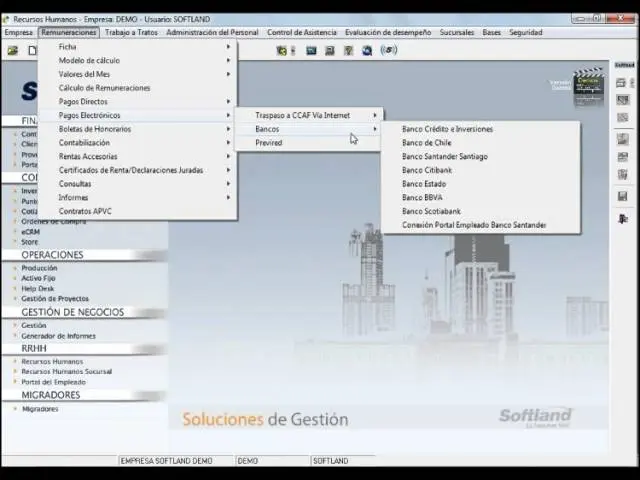This screenshot has width=640, height=480.
Task: Click the green open-folder toolbar icon
Action: coord(13,51)
